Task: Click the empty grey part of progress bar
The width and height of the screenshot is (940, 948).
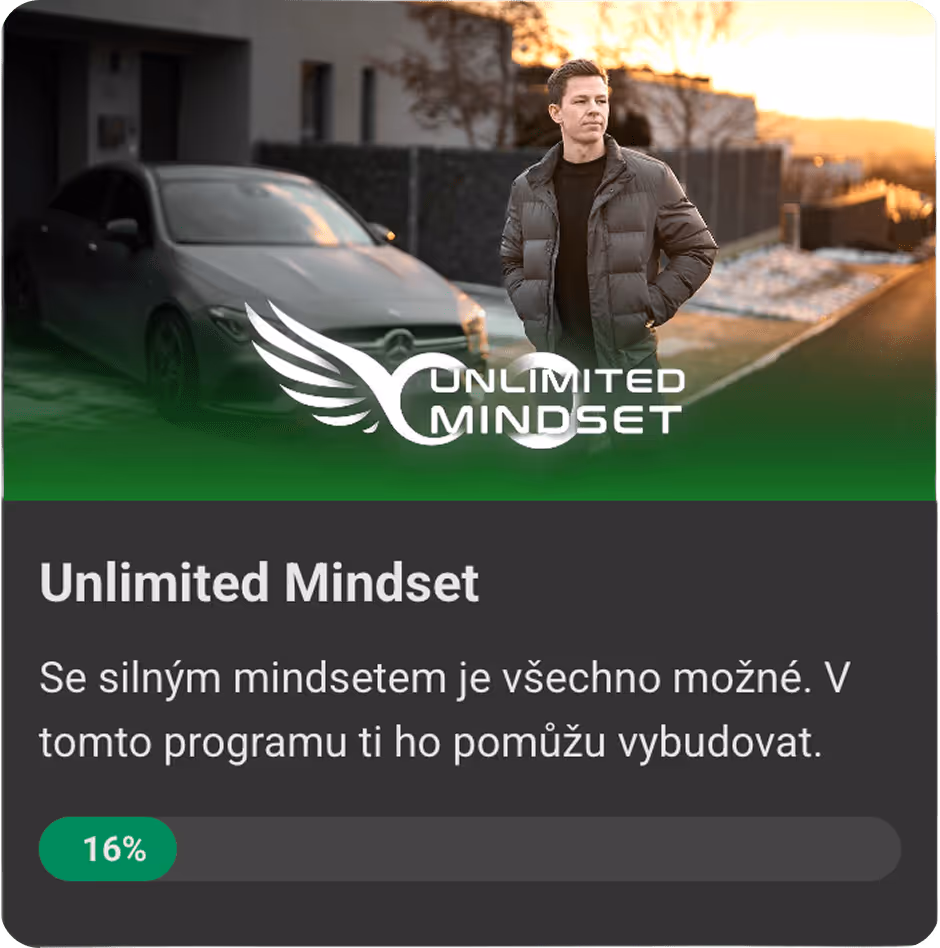Action: pyautogui.click(x=538, y=849)
